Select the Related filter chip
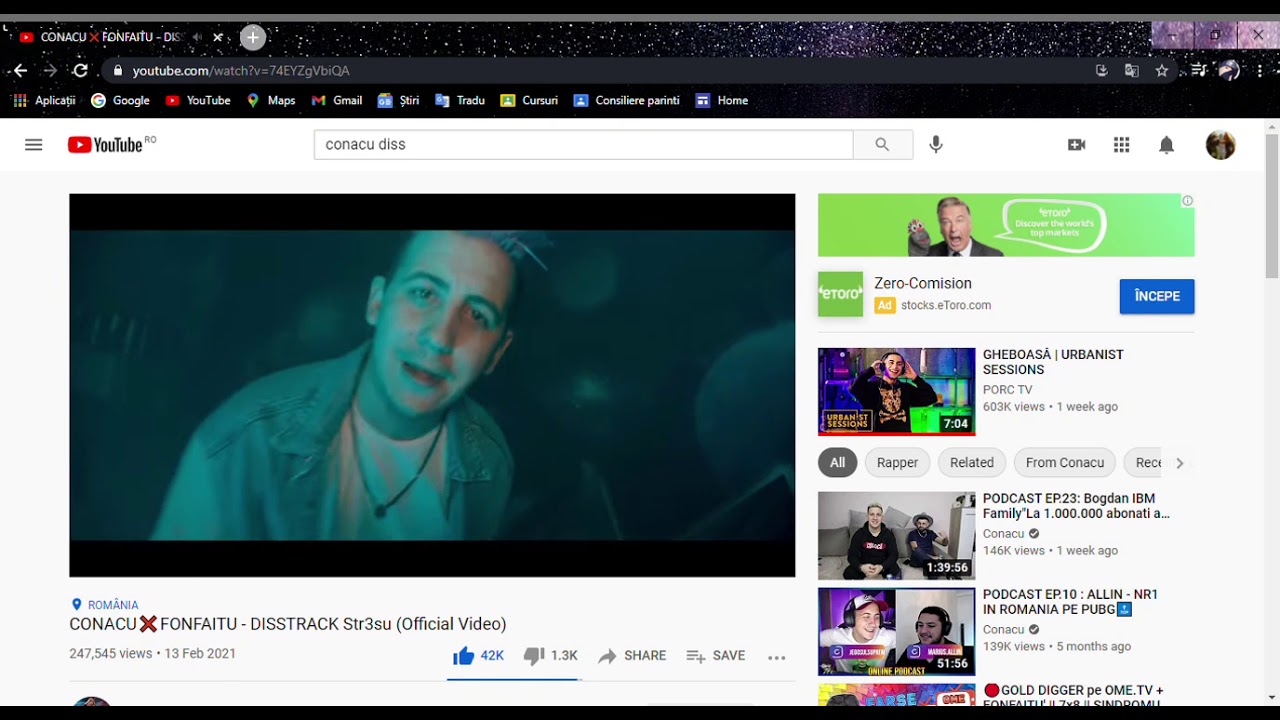This screenshot has width=1280, height=720. [x=972, y=462]
